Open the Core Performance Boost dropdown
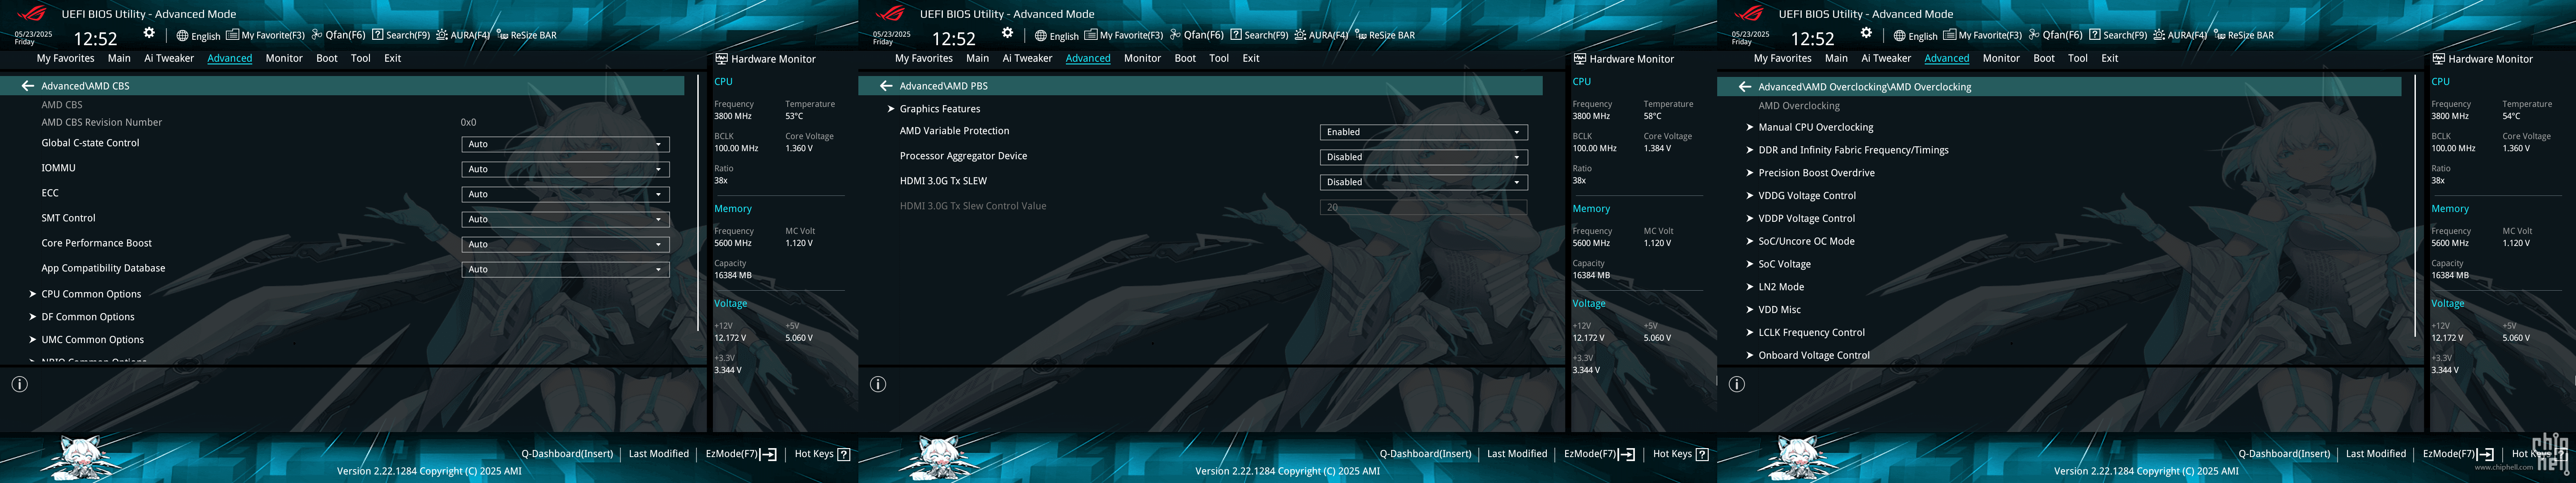Image resolution: width=2576 pixels, height=483 pixels. 565,244
